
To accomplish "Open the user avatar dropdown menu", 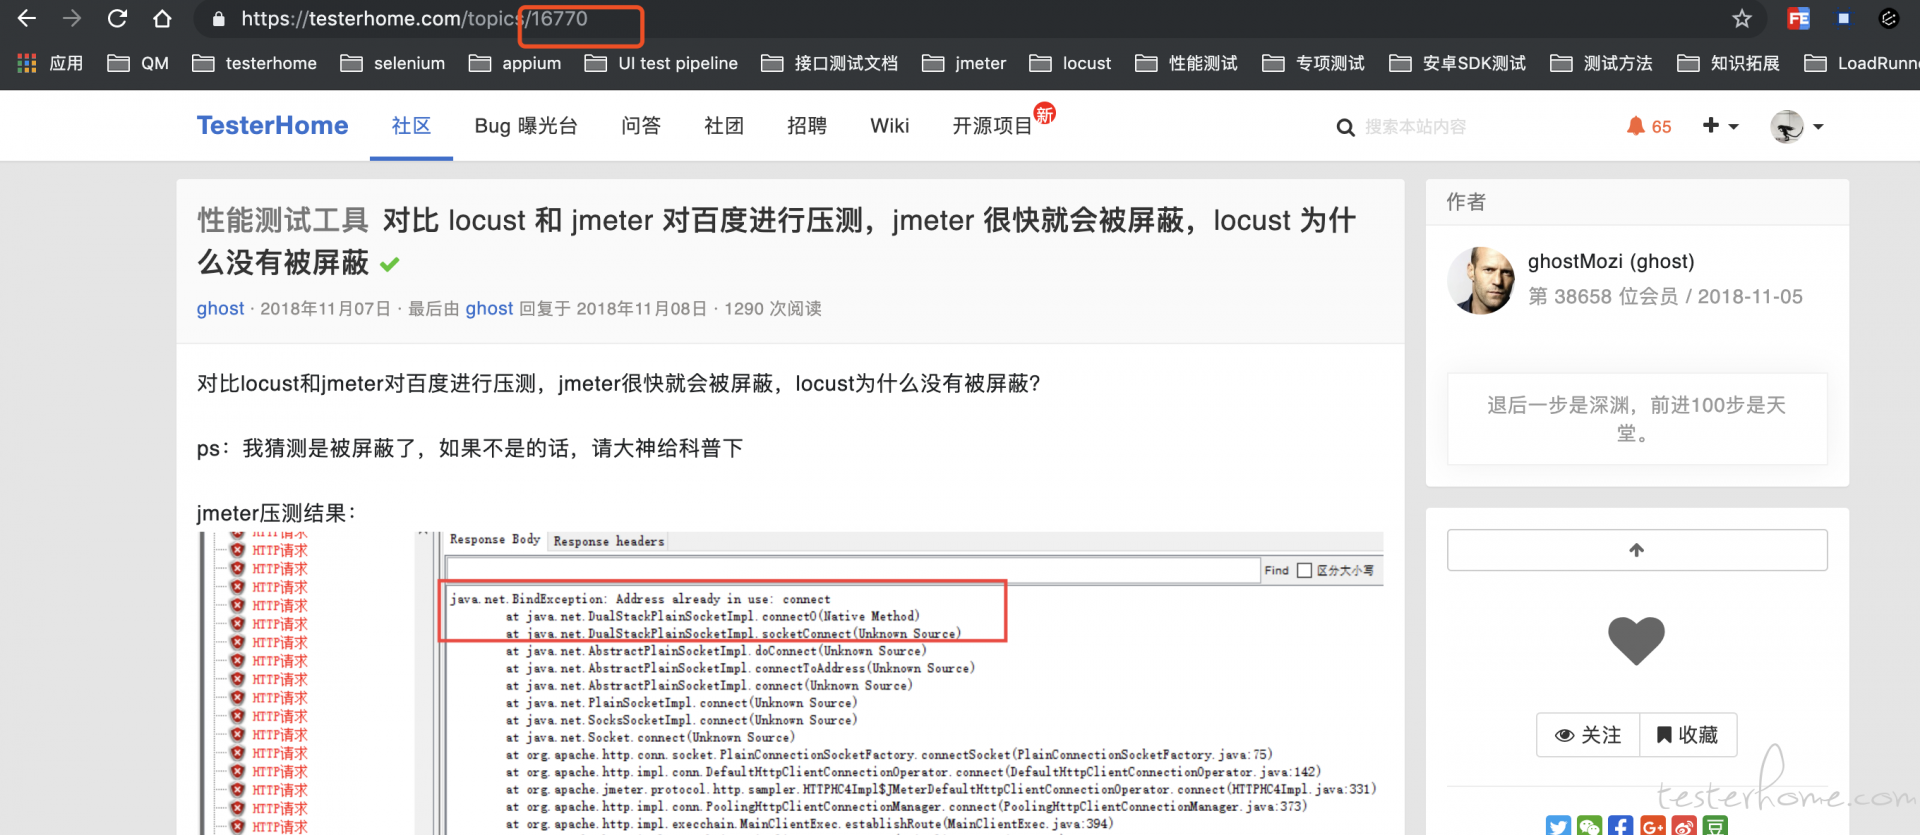I will pyautogui.click(x=1797, y=127).
